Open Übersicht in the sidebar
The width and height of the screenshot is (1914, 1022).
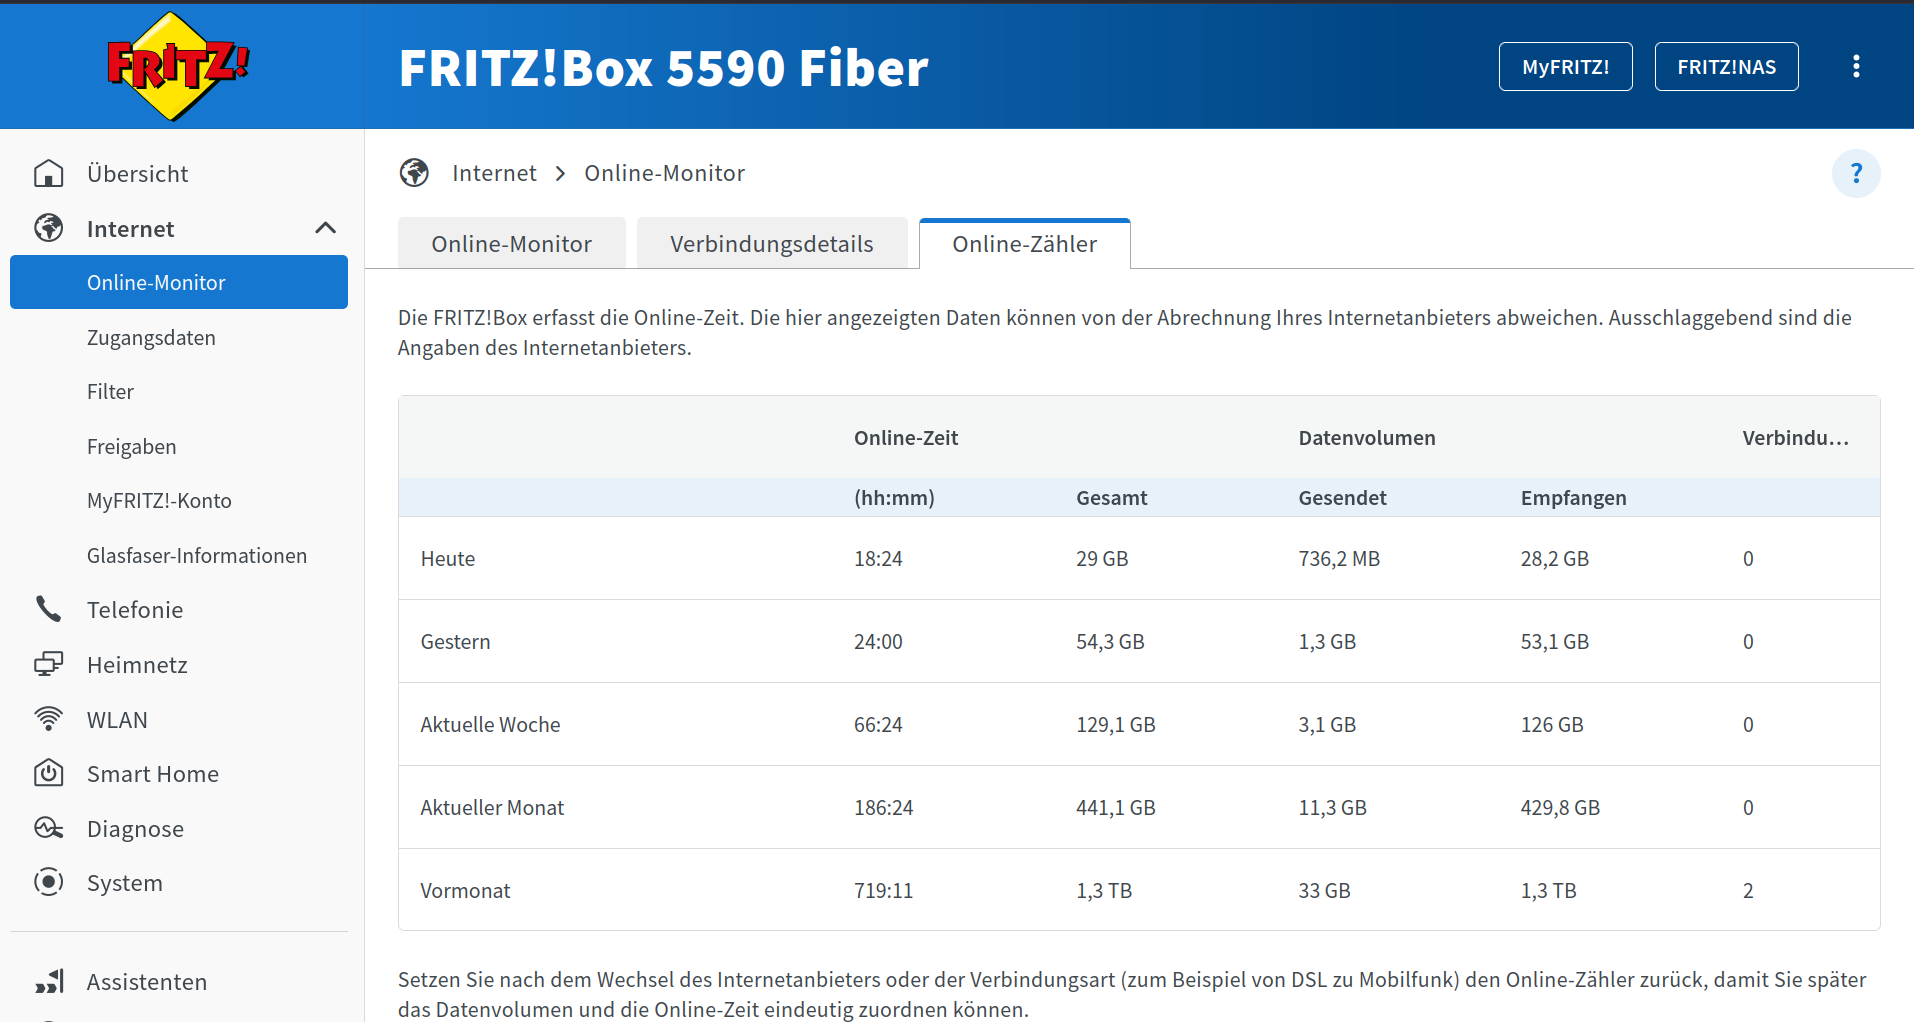tap(137, 173)
